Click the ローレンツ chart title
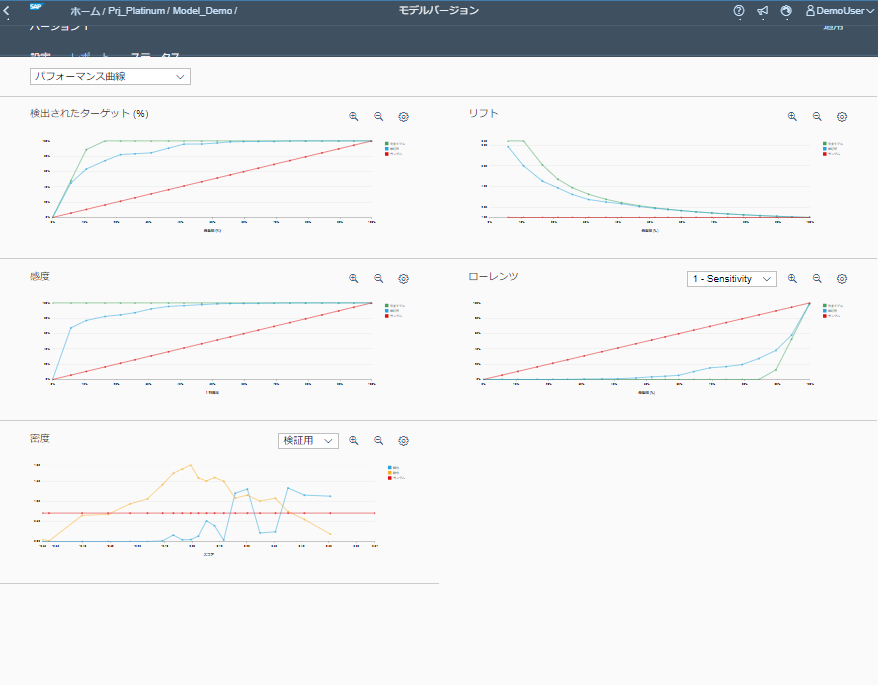 [493, 276]
